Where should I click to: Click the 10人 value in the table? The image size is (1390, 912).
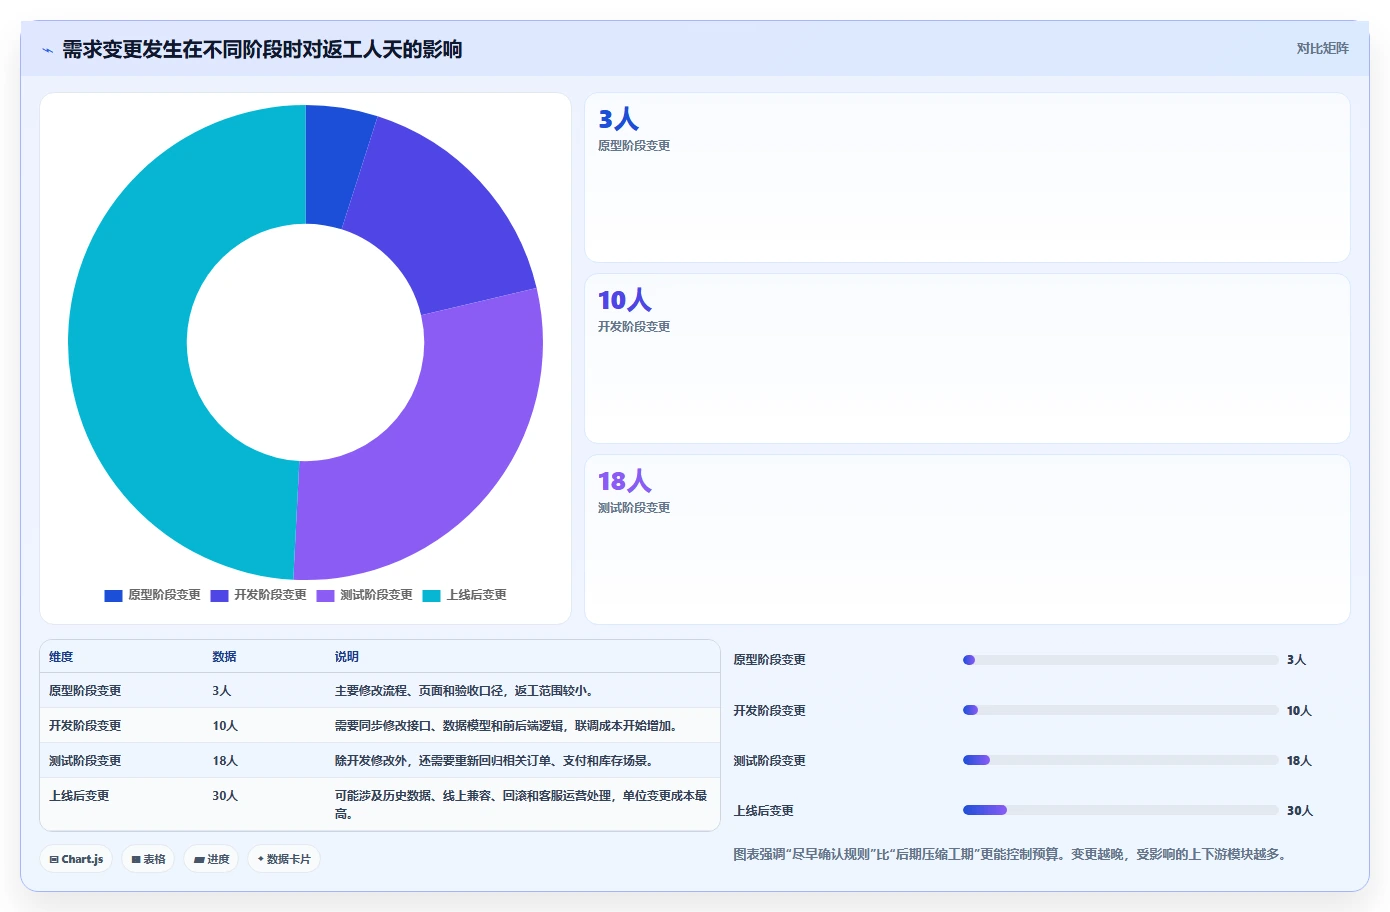(225, 726)
